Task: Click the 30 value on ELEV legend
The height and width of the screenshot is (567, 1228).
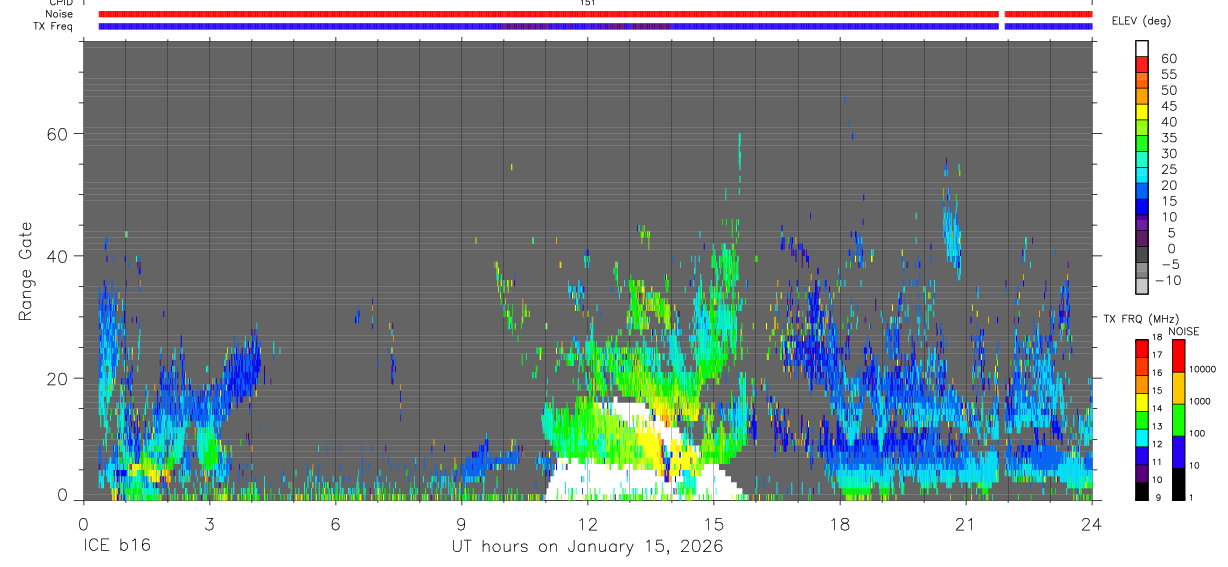Action: [x=1168, y=154]
